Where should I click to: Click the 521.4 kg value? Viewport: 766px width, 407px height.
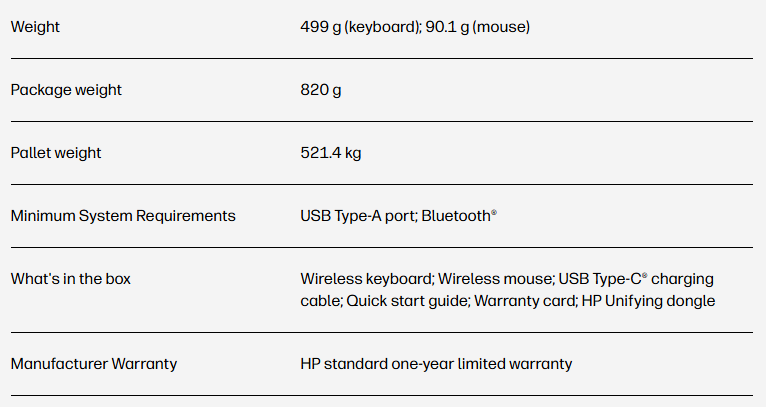pos(330,153)
